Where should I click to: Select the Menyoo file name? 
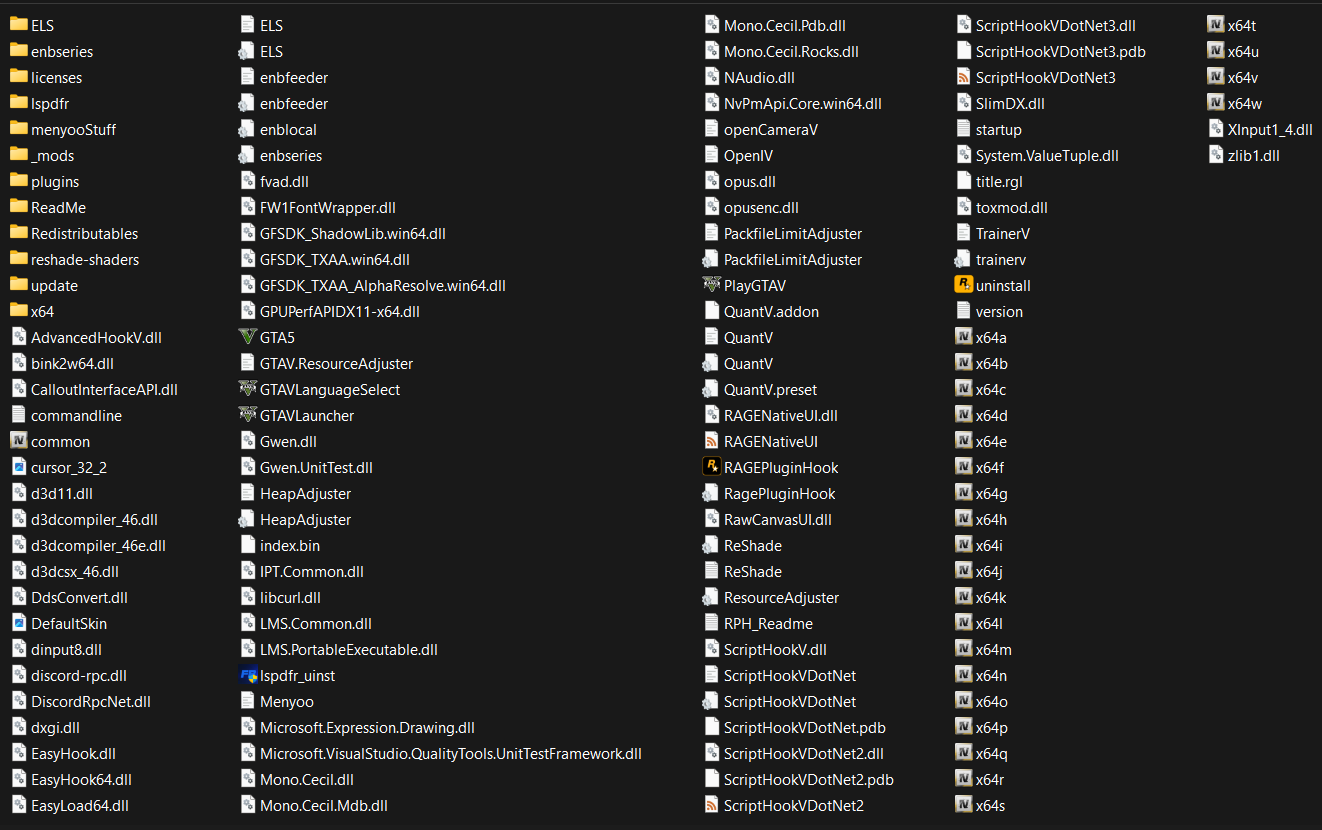[287, 701]
